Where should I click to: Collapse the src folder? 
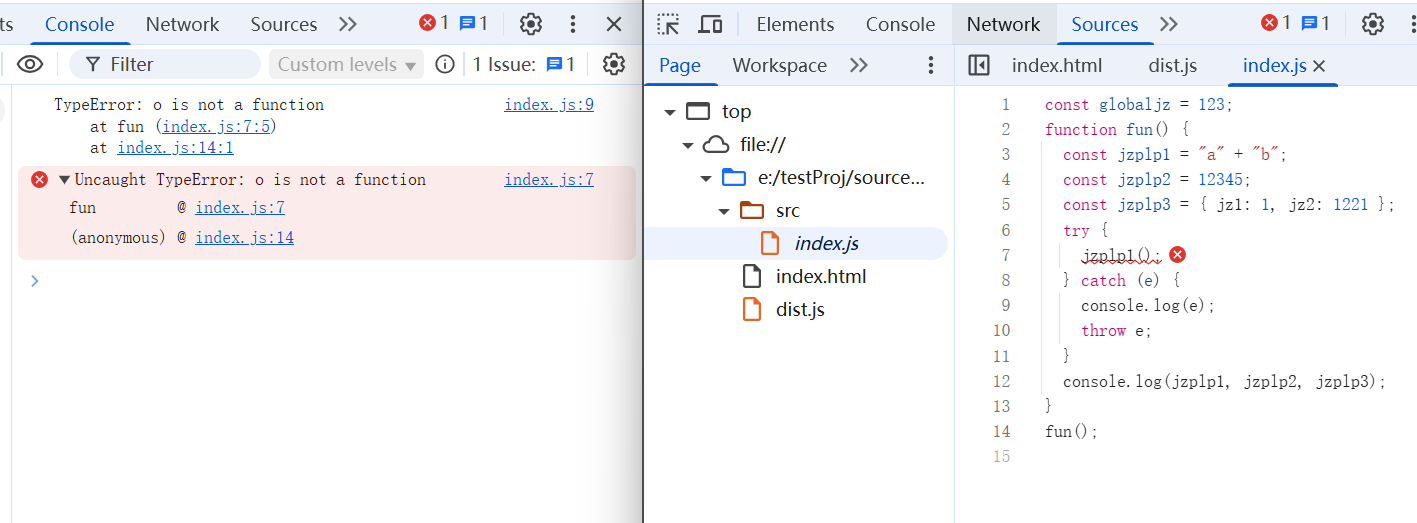pos(724,211)
